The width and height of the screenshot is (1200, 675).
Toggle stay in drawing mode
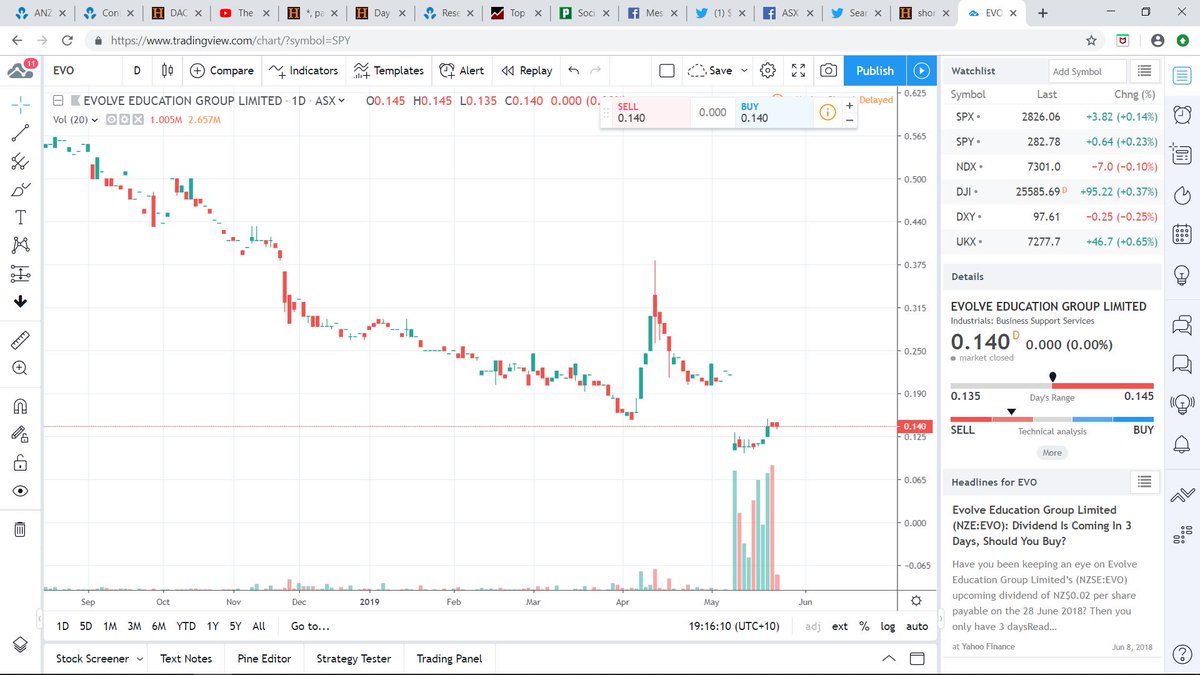[x=20, y=434]
